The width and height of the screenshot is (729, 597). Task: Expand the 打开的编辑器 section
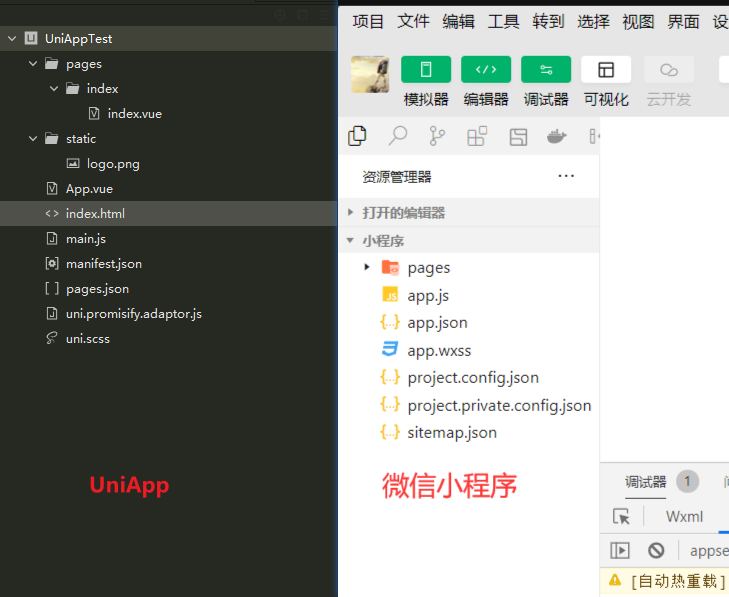pyautogui.click(x=469, y=213)
